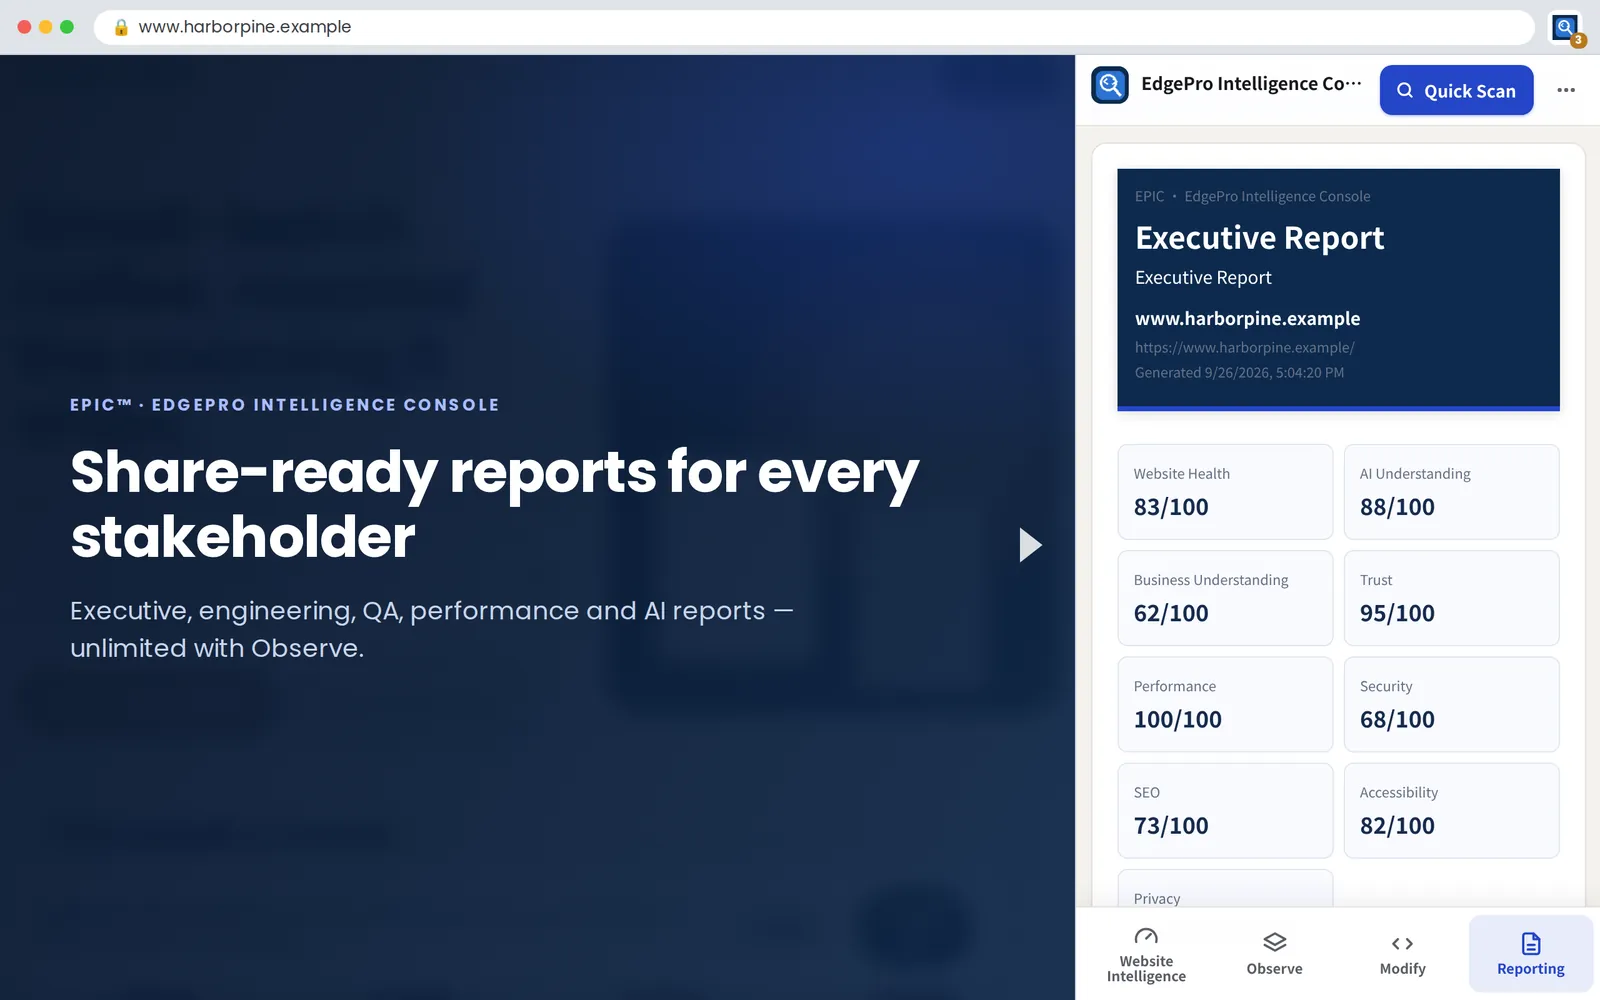Click the Performance 100/100 score card

coord(1225,704)
